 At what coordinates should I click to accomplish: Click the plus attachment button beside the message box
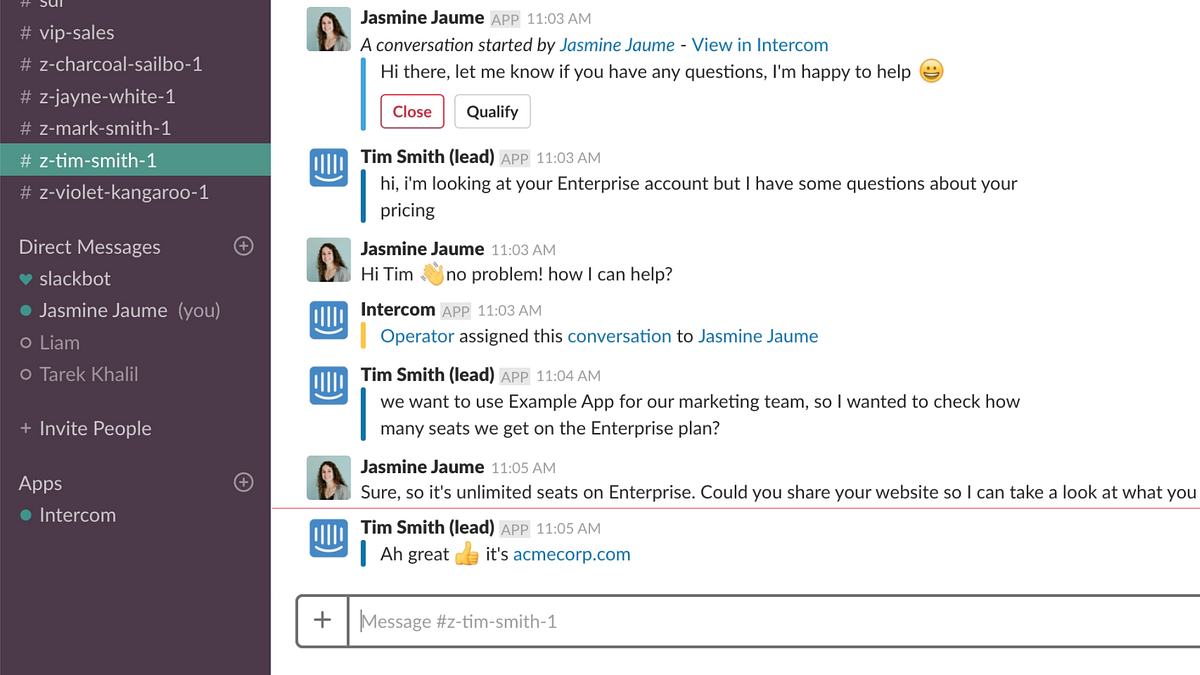(x=322, y=620)
